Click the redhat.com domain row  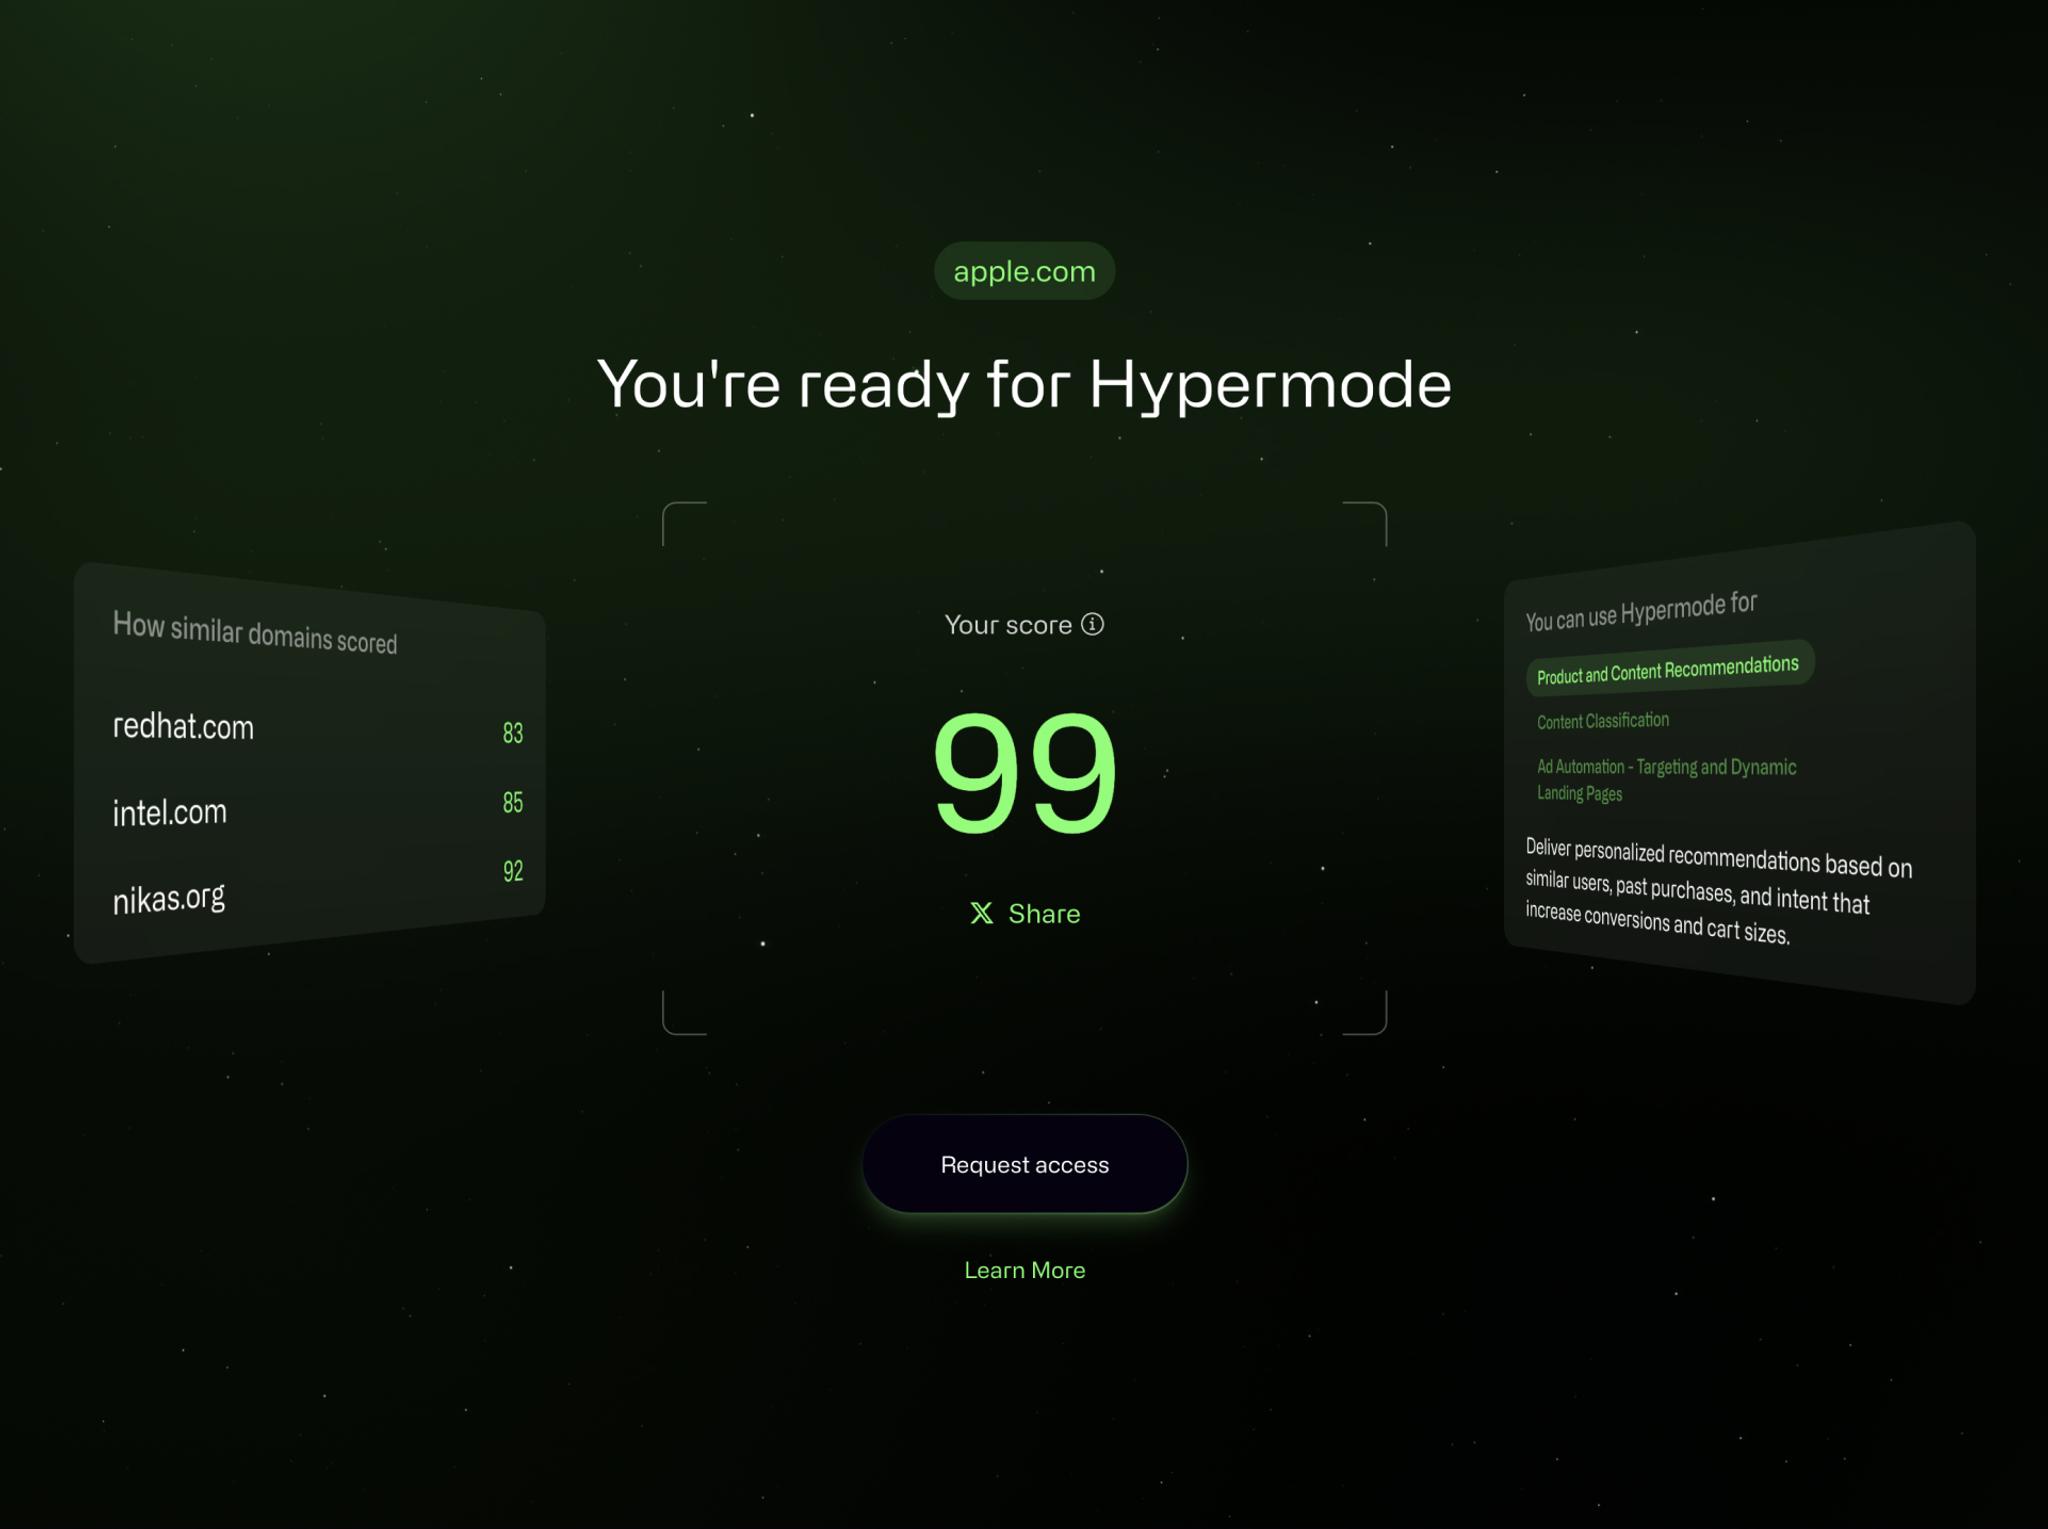pyautogui.click(x=184, y=727)
